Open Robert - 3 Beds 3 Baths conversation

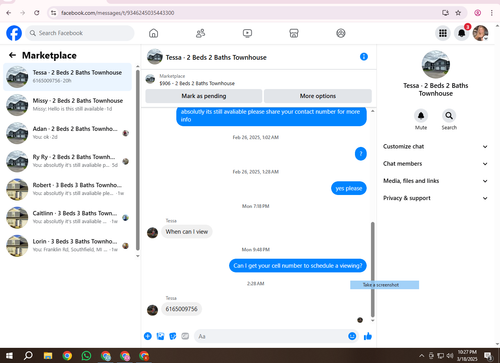pyautogui.click(x=68, y=189)
